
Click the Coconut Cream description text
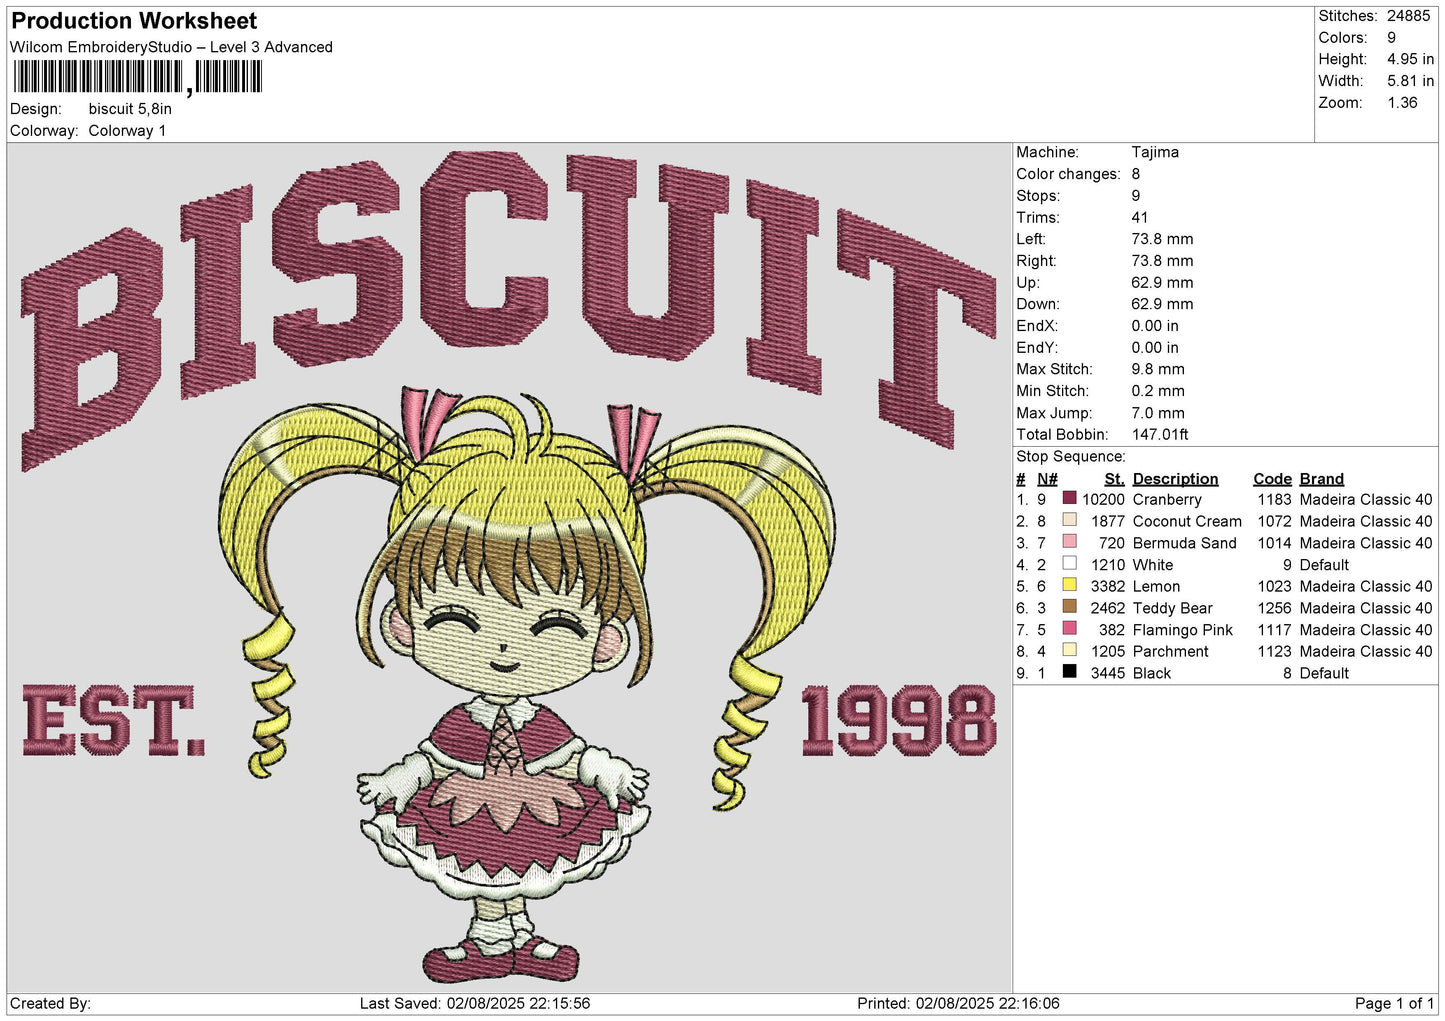[1187, 521]
